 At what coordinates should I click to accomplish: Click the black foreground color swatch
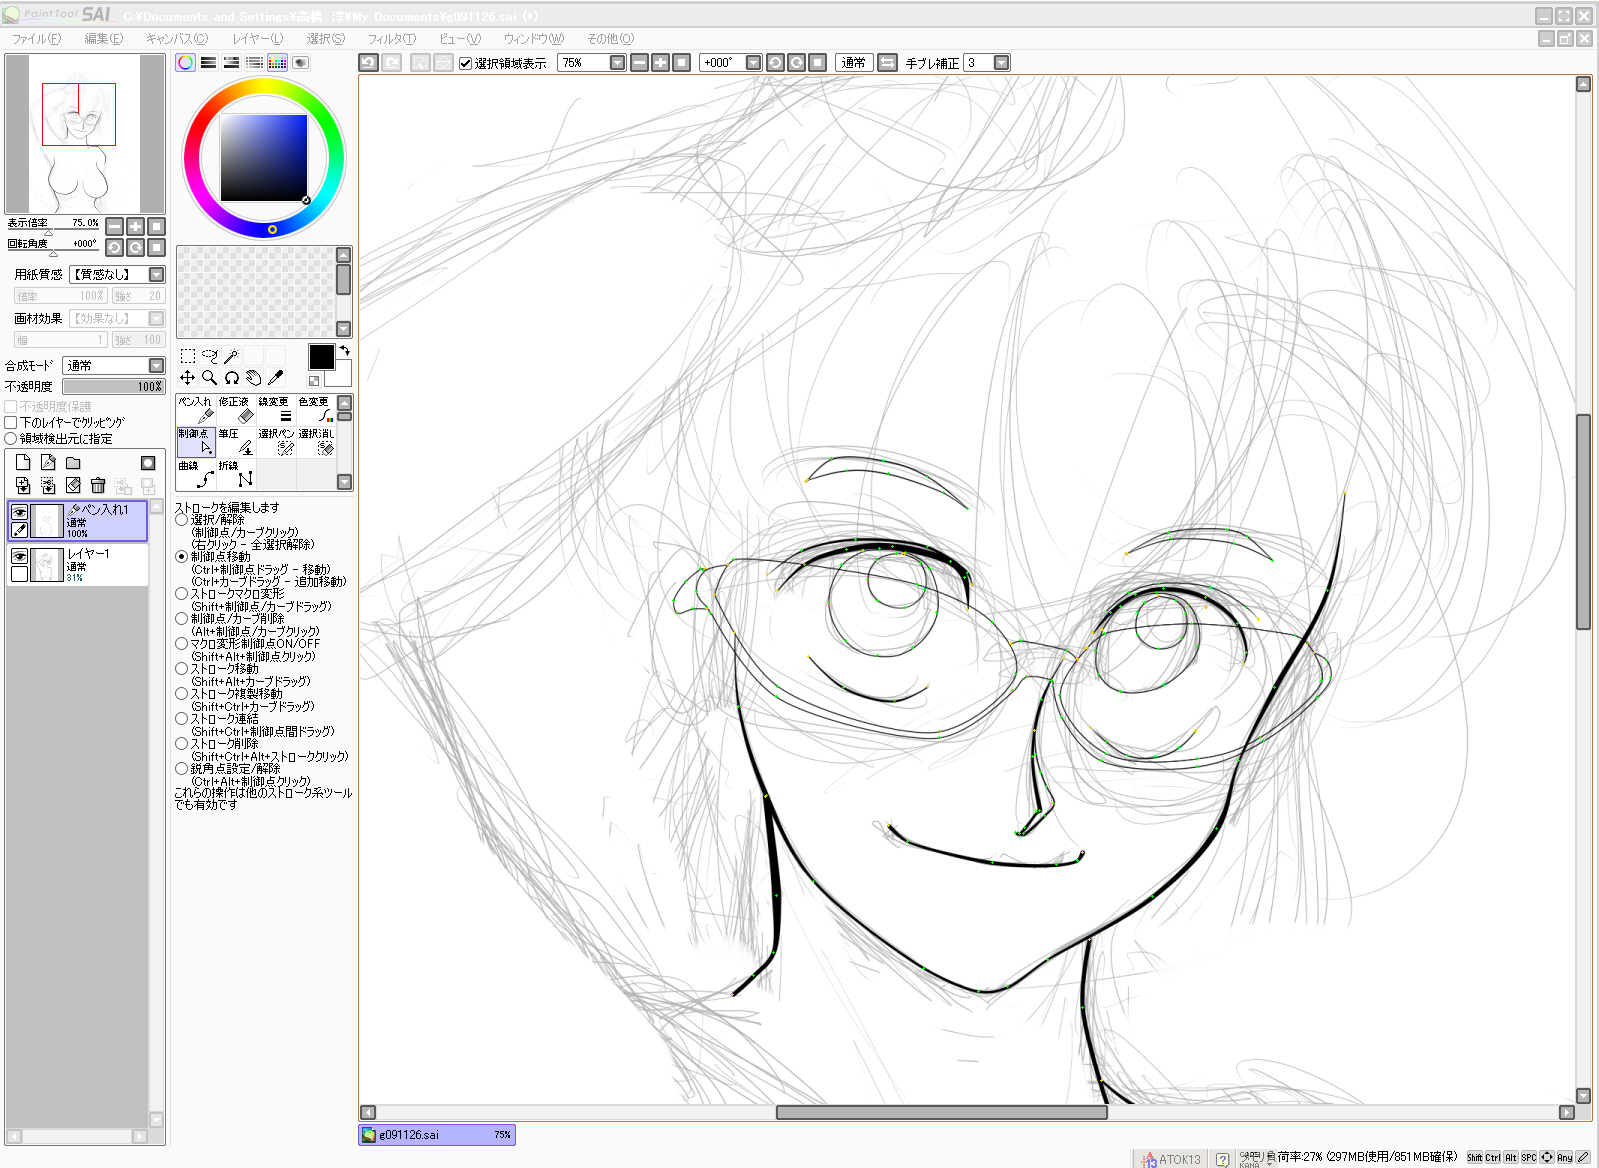click(321, 357)
